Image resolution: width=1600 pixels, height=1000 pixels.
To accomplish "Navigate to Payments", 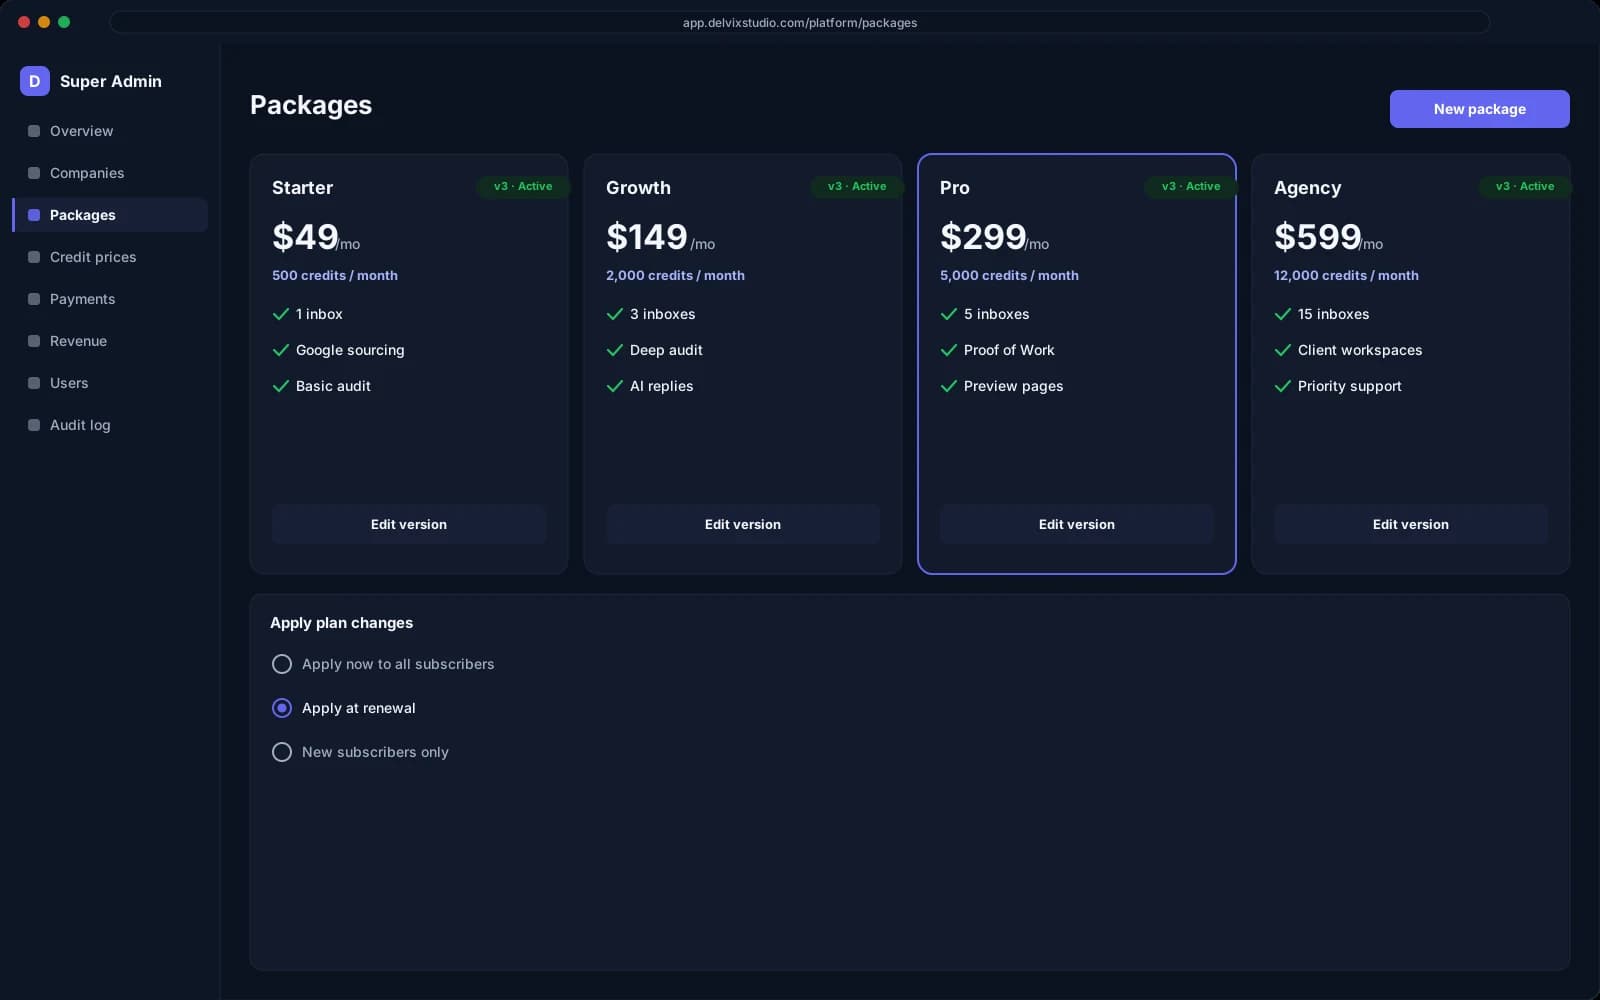I will coord(110,299).
